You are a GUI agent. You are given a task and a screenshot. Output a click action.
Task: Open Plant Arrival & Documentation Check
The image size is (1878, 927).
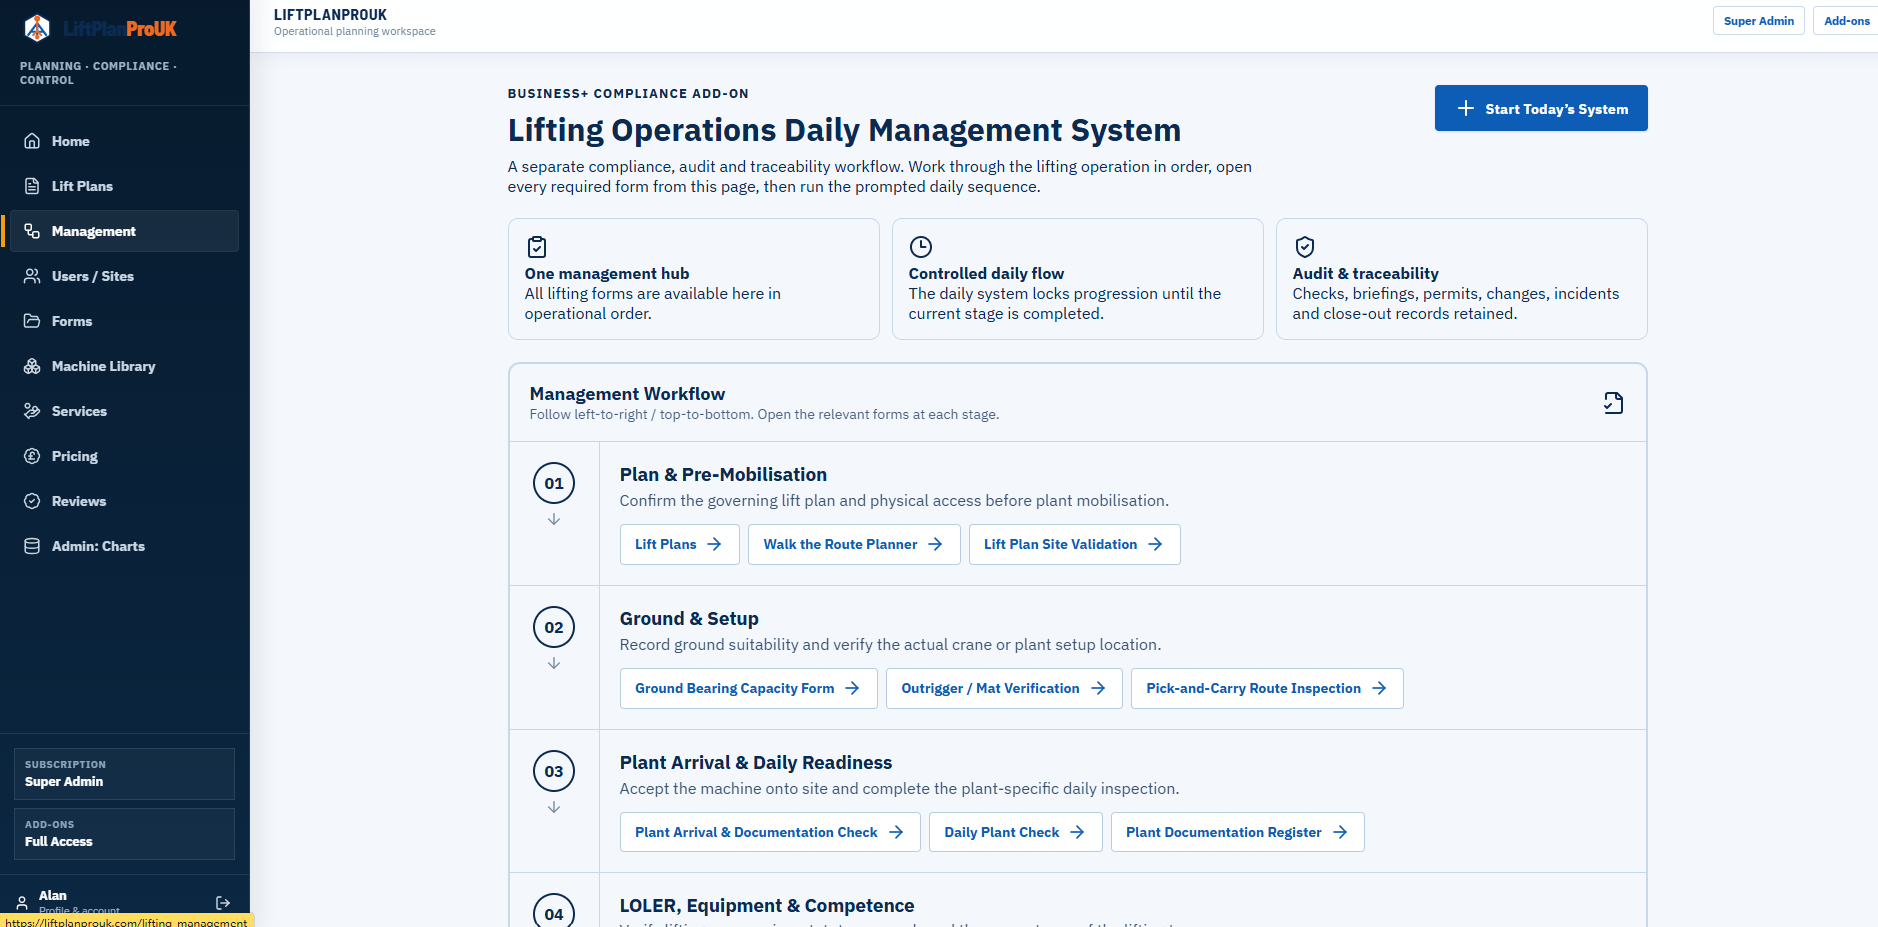pyautogui.click(x=770, y=832)
